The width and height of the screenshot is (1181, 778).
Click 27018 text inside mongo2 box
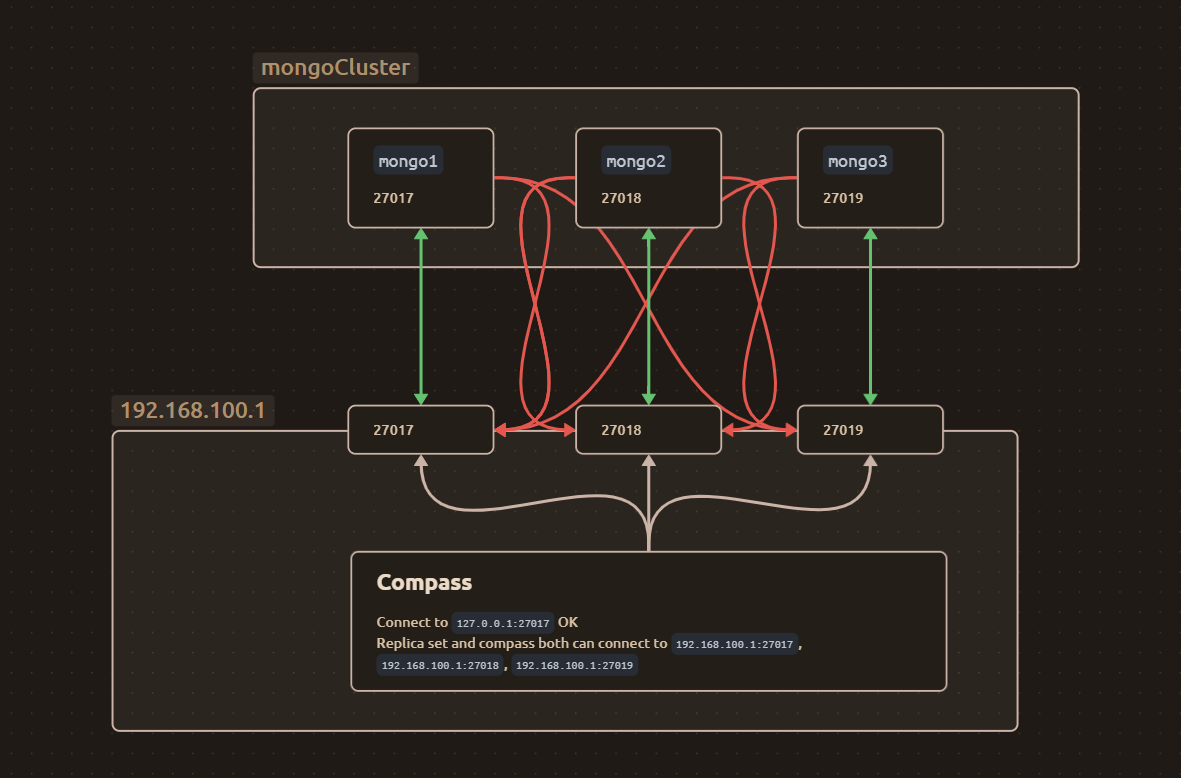click(621, 198)
